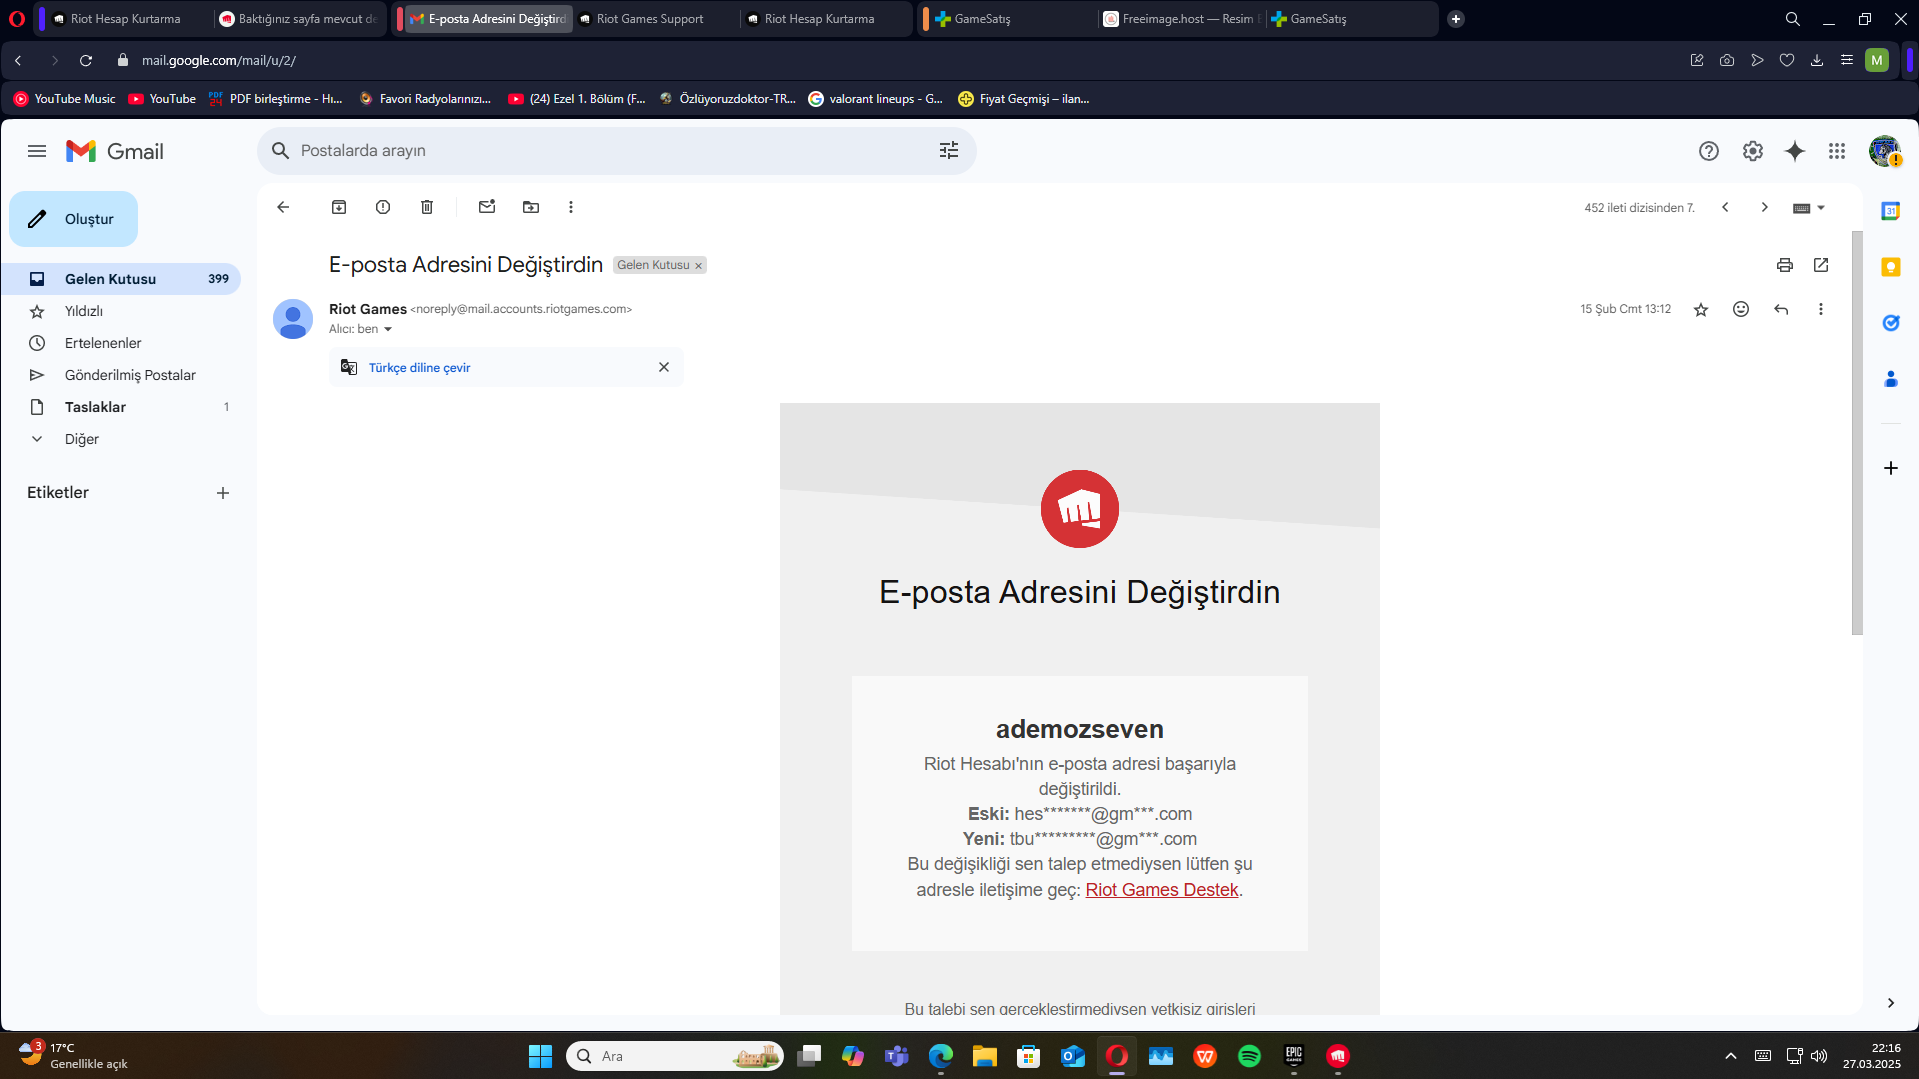Open Gemini sparkle assistant
Image resolution: width=1919 pixels, height=1079 pixels.
[x=1795, y=151]
